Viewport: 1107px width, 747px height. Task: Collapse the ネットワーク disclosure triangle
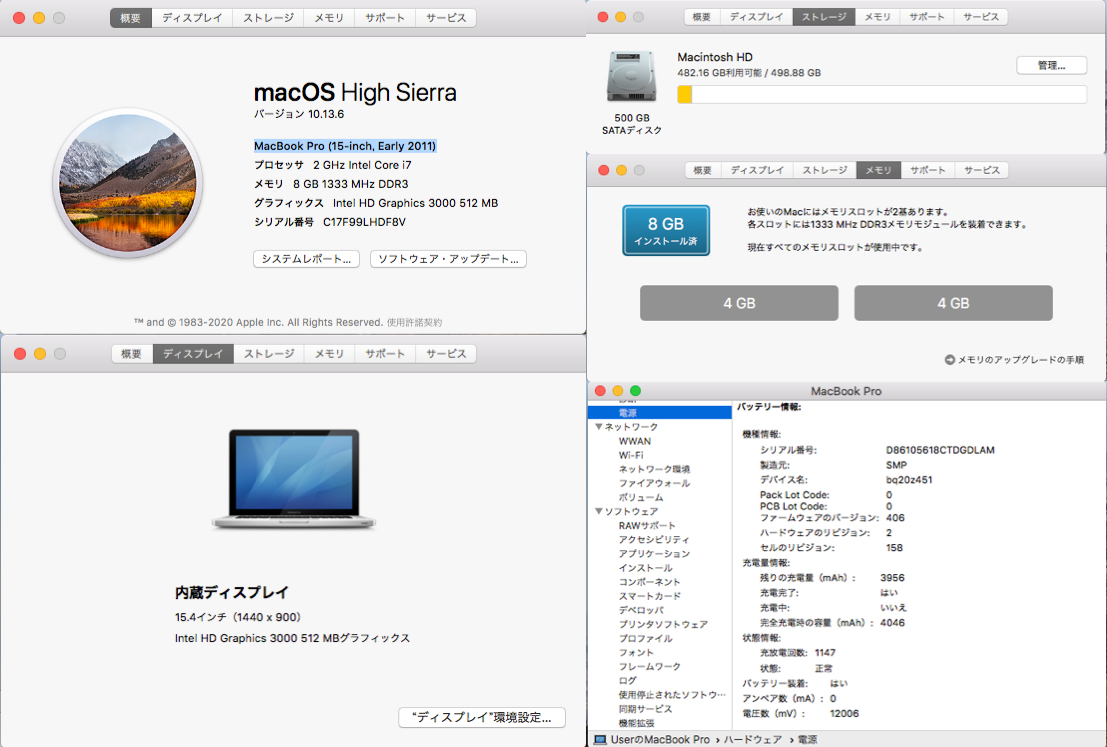point(599,426)
